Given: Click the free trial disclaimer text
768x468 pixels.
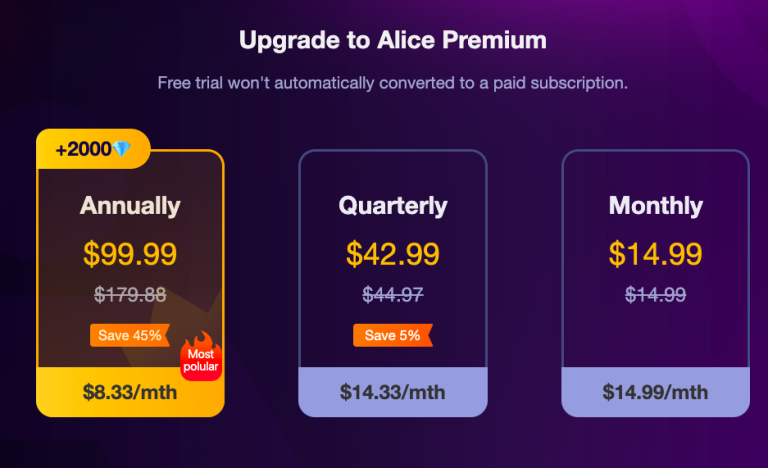Looking at the screenshot, I should [393, 82].
